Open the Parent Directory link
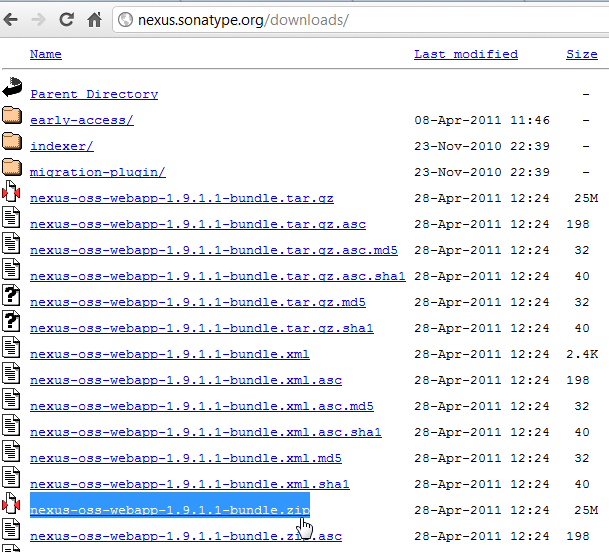This screenshot has width=609, height=552. 94,94
